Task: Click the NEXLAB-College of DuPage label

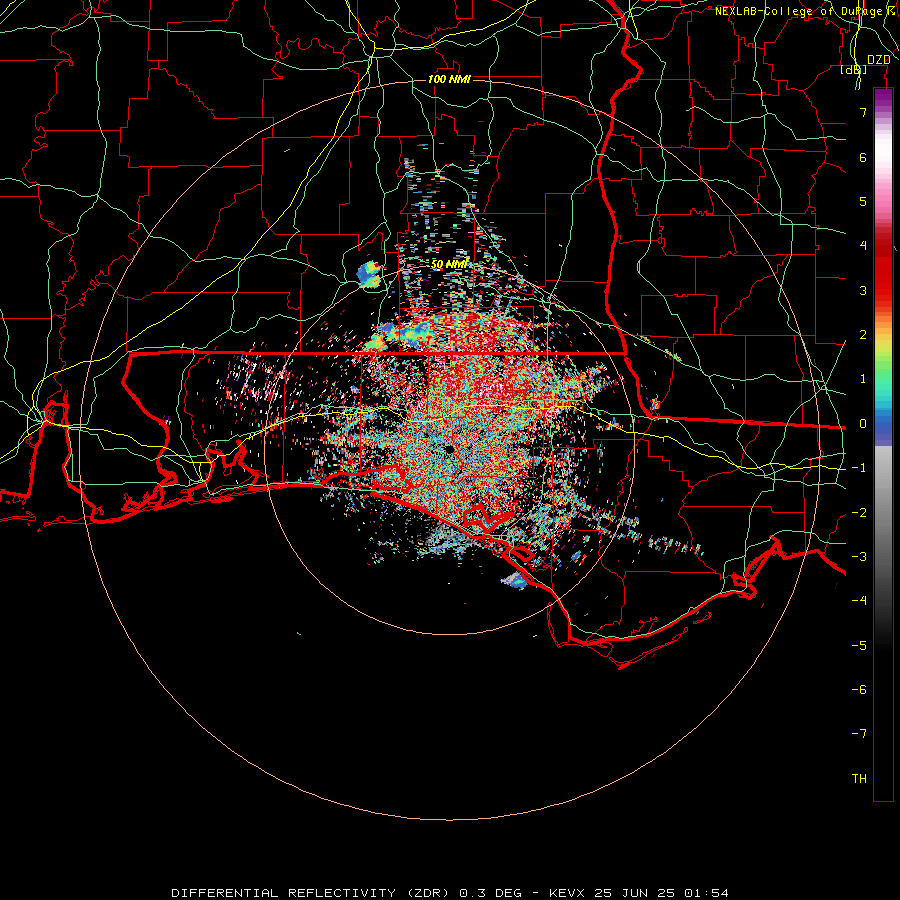Action: tap(804, 11)
